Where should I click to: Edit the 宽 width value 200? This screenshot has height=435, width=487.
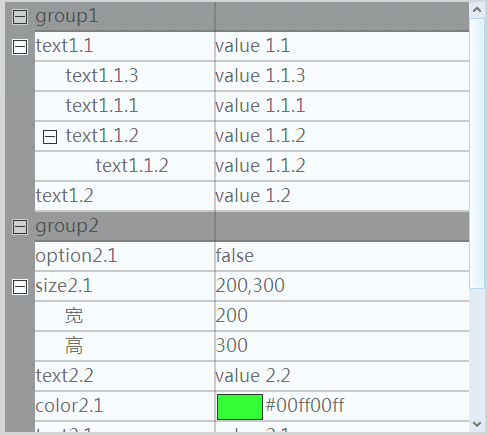tap(342, 316)
